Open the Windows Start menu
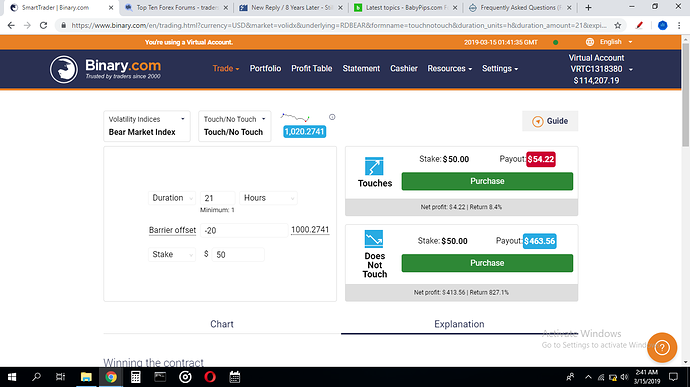The height and width of the screenshot is (387, 690). coord(12,377)
